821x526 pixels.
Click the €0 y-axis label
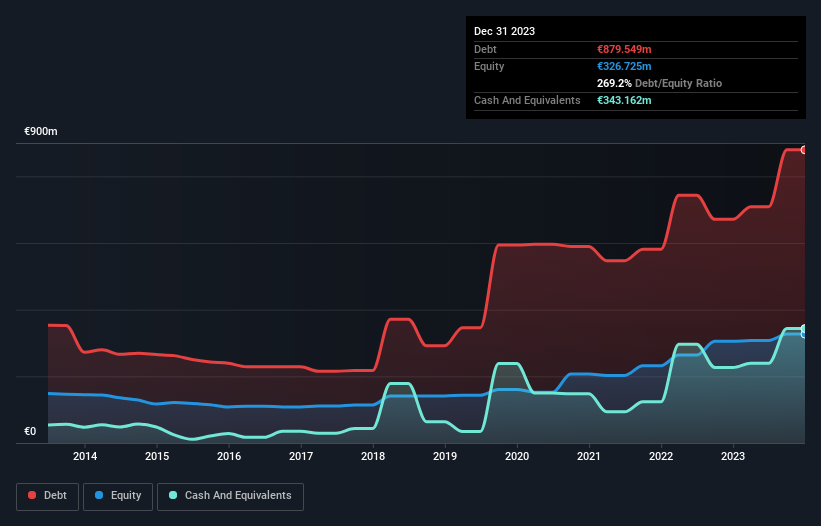click(30, 431)
